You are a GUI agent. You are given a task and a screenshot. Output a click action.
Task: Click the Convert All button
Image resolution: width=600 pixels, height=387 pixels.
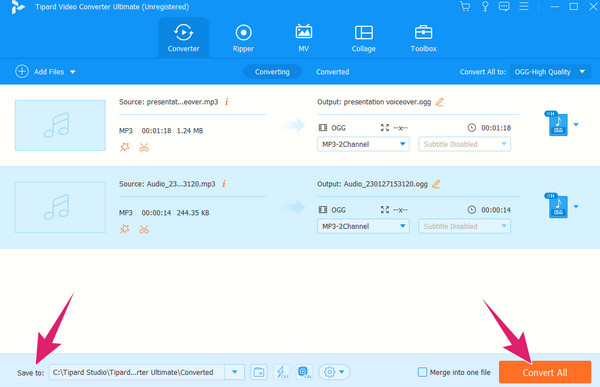click(545, 372)
